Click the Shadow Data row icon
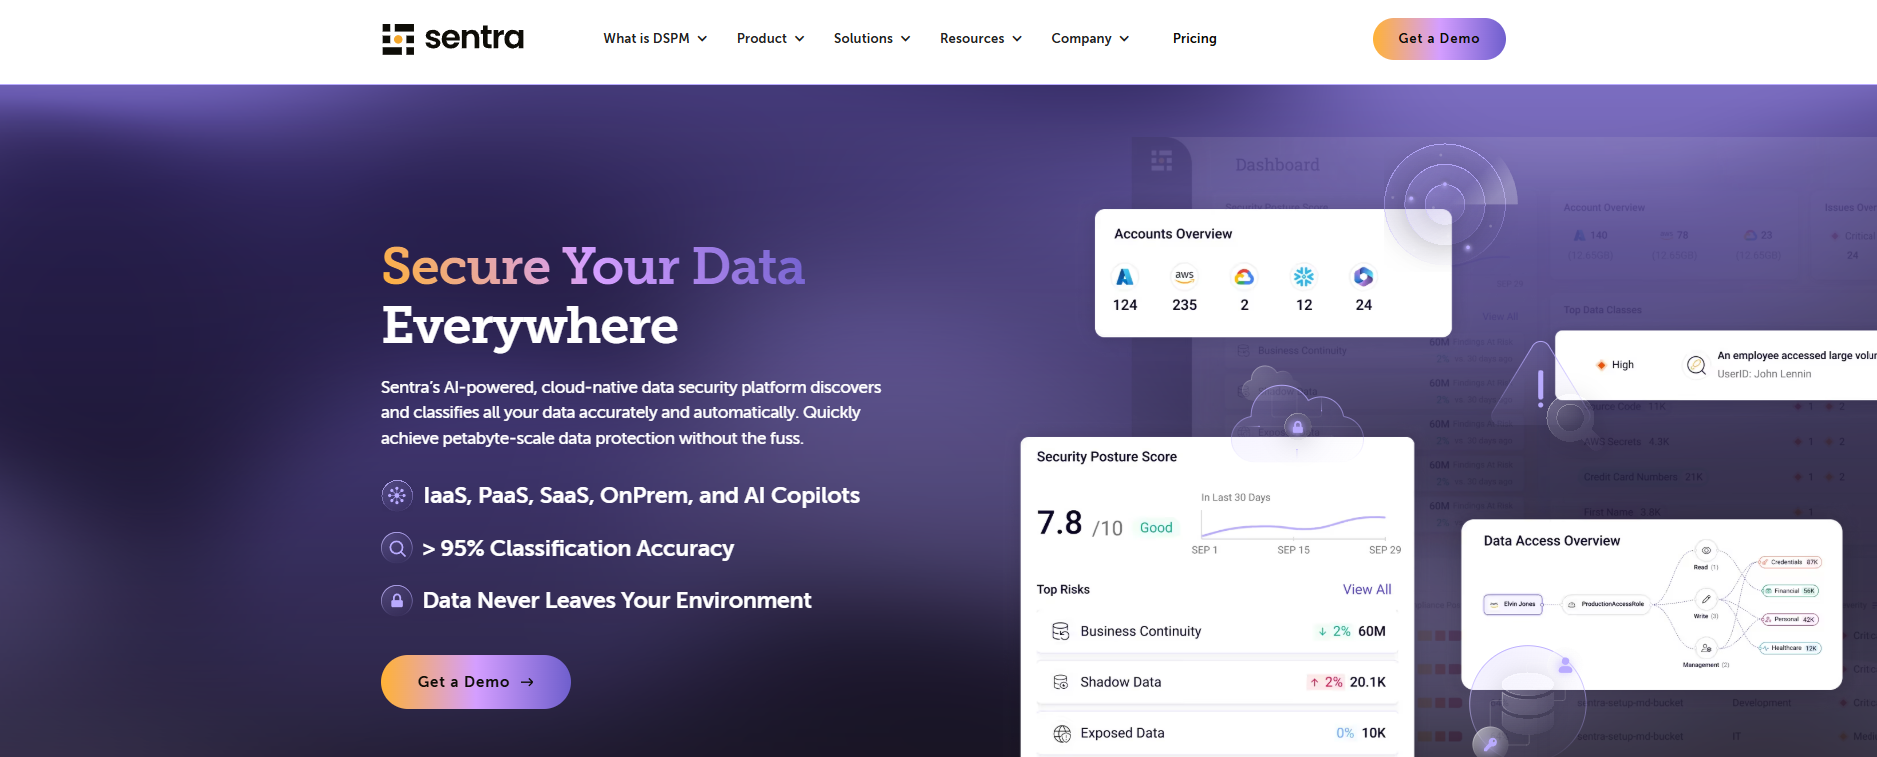 point(1061,682)
